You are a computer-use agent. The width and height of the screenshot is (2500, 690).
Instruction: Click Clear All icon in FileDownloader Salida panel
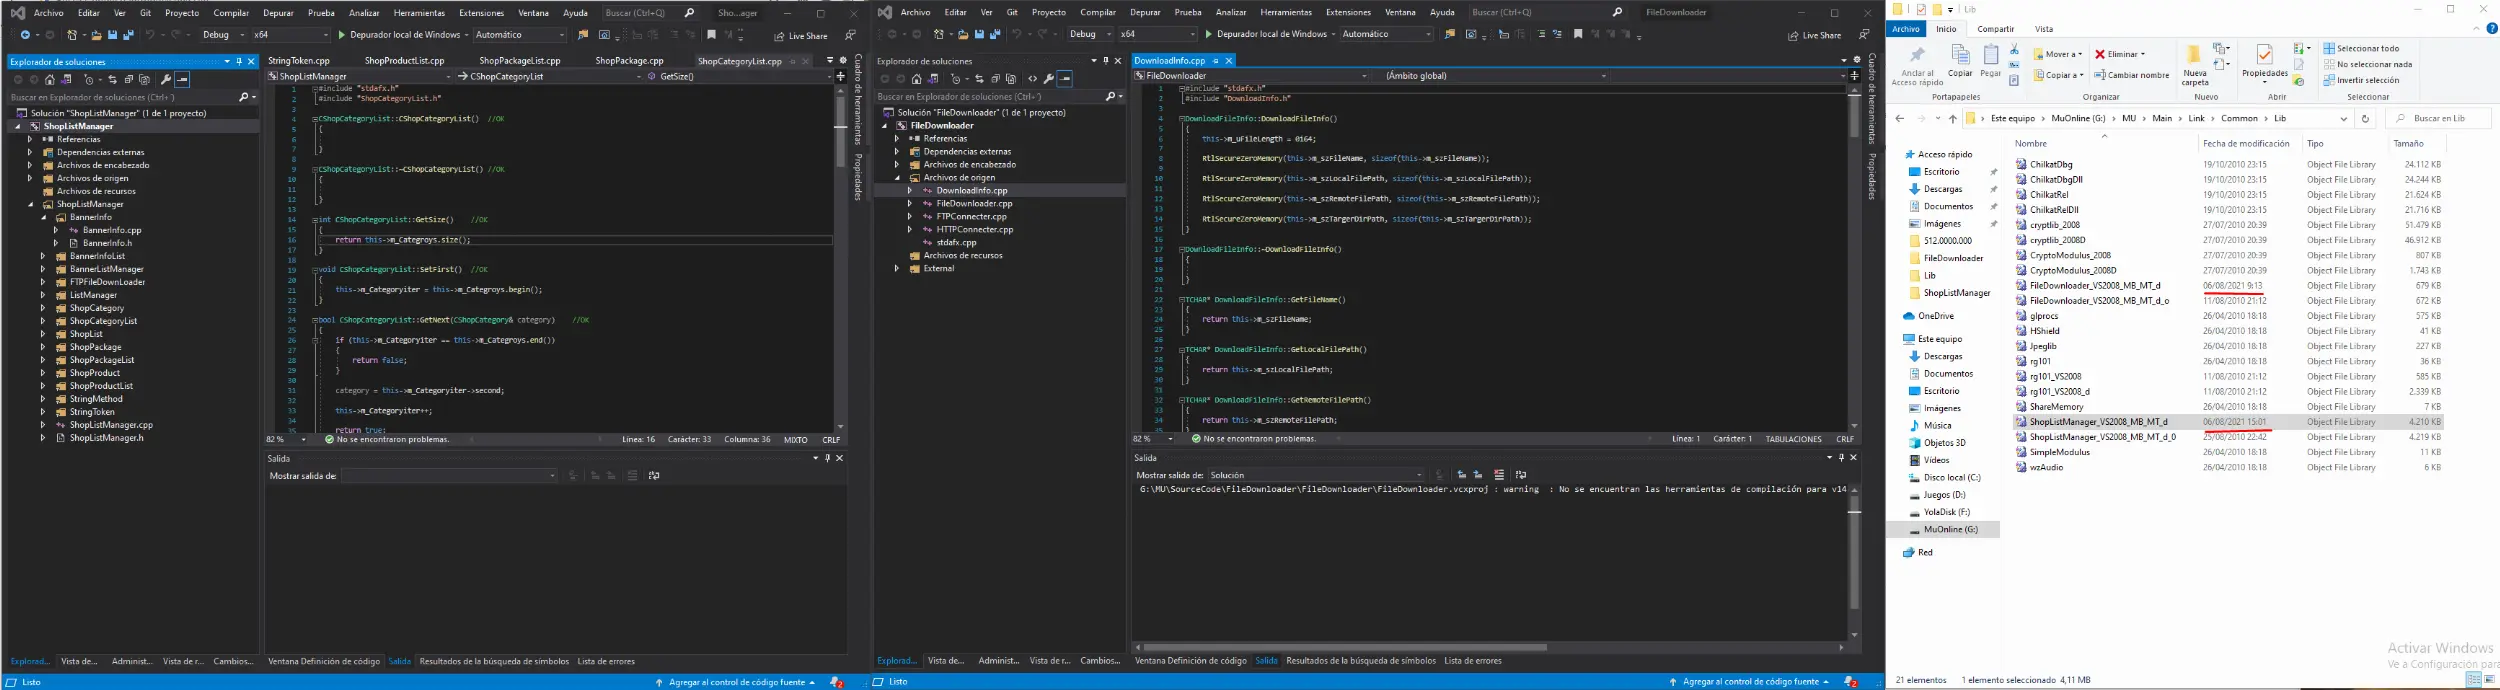pos(1499,475)
